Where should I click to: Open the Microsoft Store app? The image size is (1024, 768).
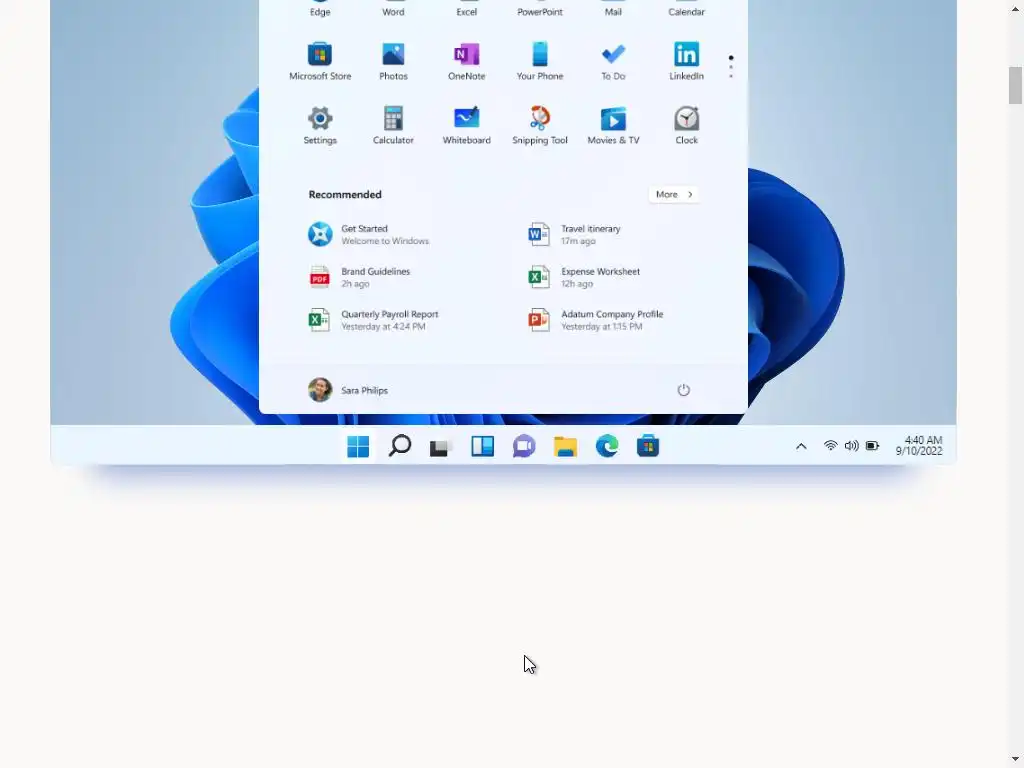(320, 61)
